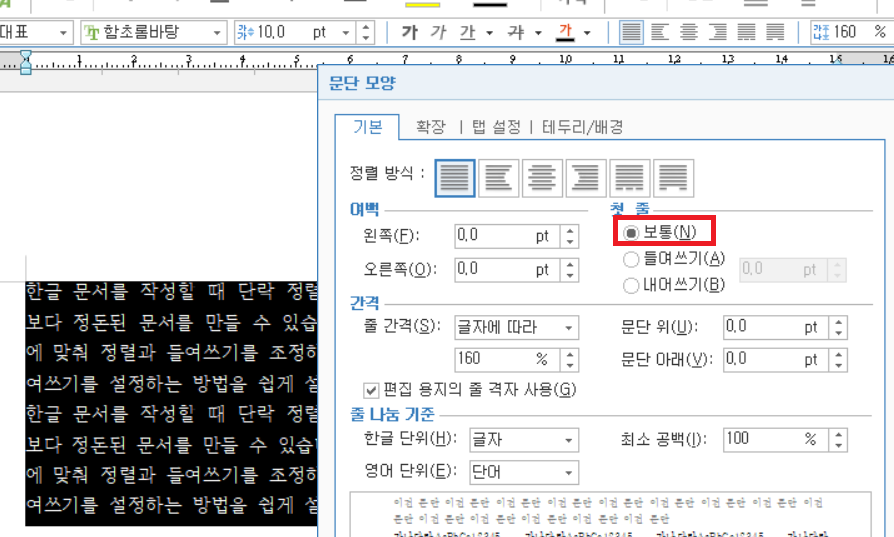This screenshot has height=537, width=894.
Task: Switch to the 기본 tab
Action: (x=368, y=127)
